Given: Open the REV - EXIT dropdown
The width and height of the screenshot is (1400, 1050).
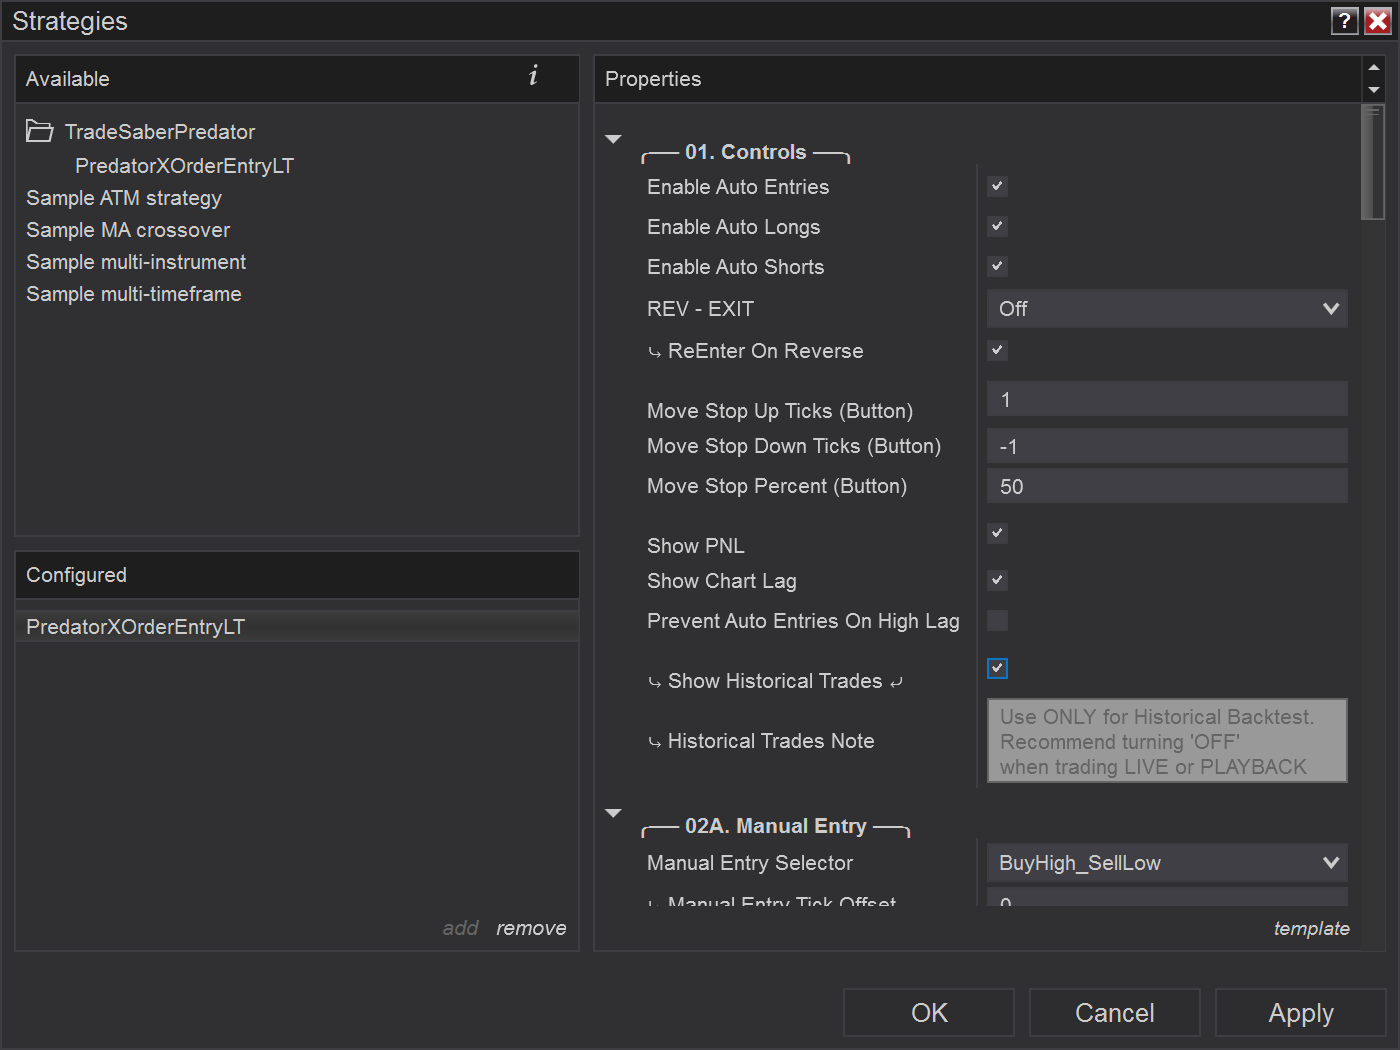Looking at the screenshot, I should 1166,309.
